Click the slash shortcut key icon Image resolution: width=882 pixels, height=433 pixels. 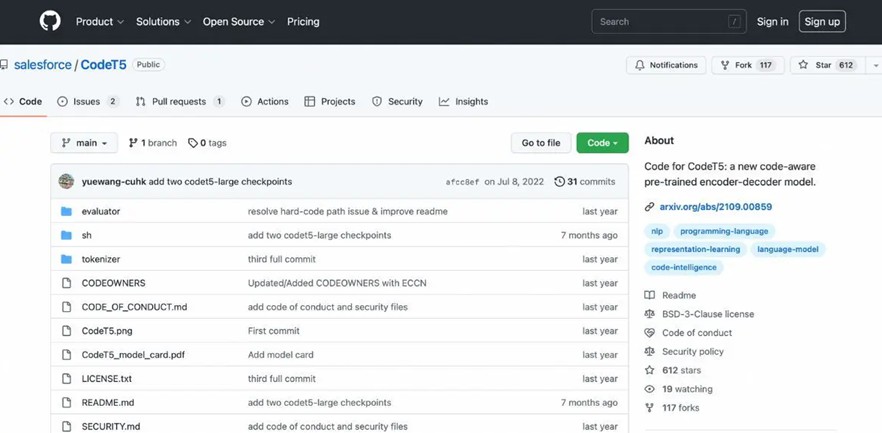pos(734,22)
